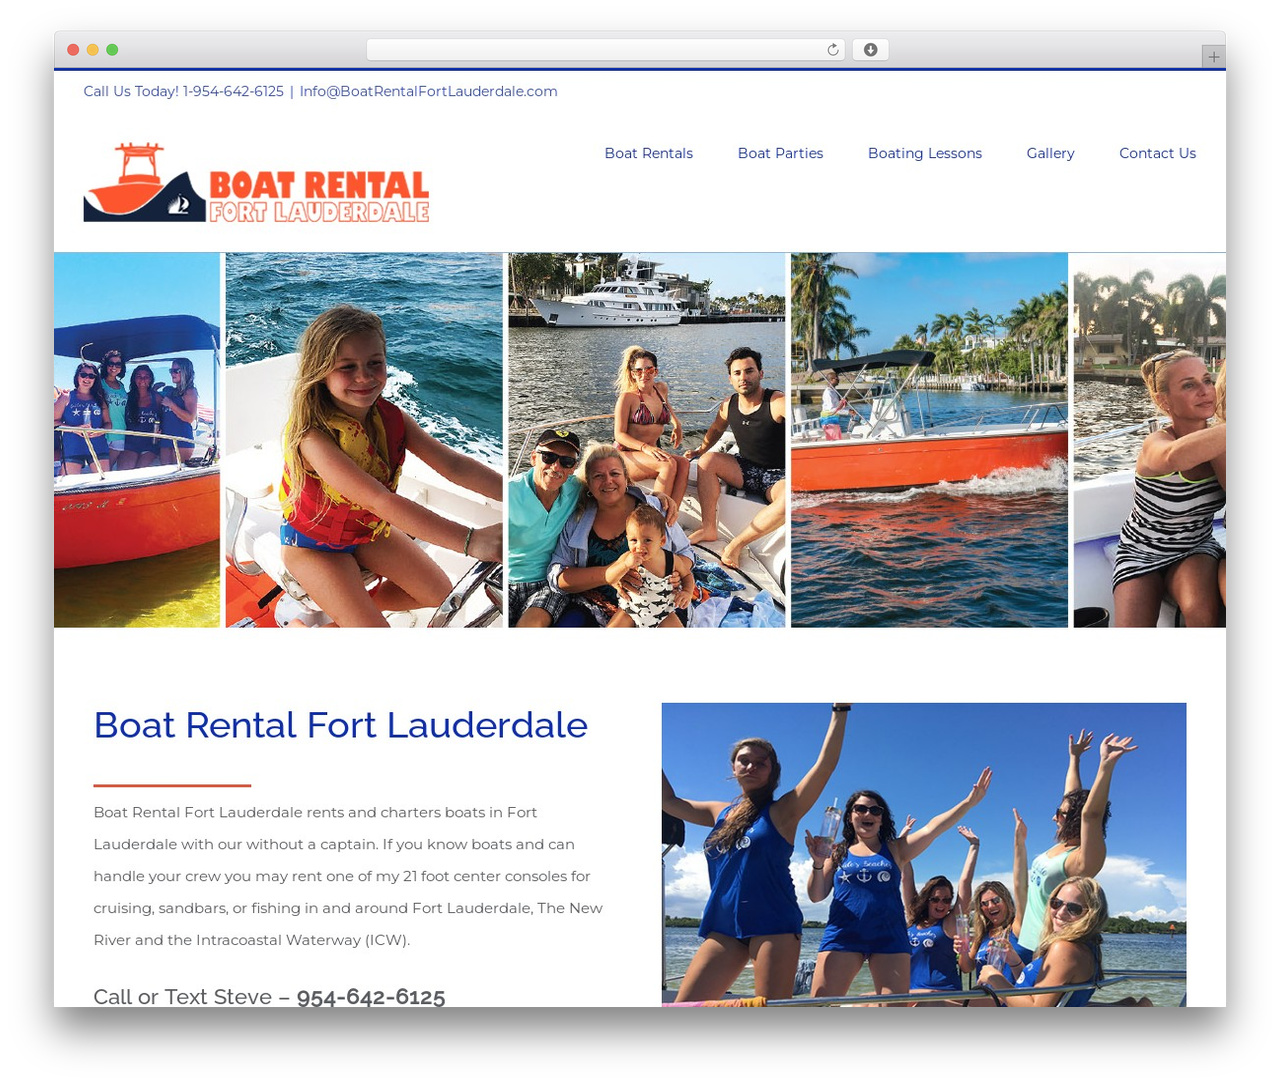Click the Boat Rental Fort Lauderdale heading
This screenshot has width=1280, height=1084.
pyautogui.click(x=340, y=725)
